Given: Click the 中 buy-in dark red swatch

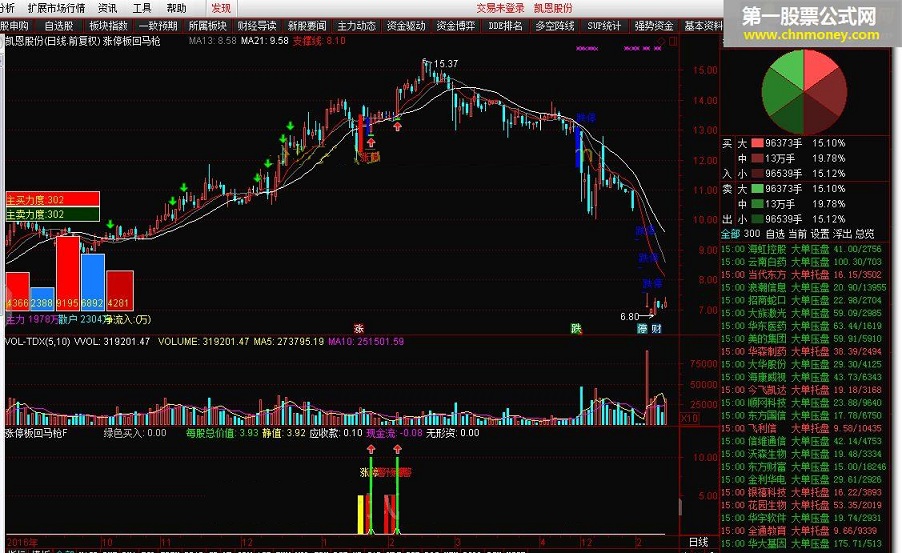Looking at the screenshot, I should coord(757,158).
